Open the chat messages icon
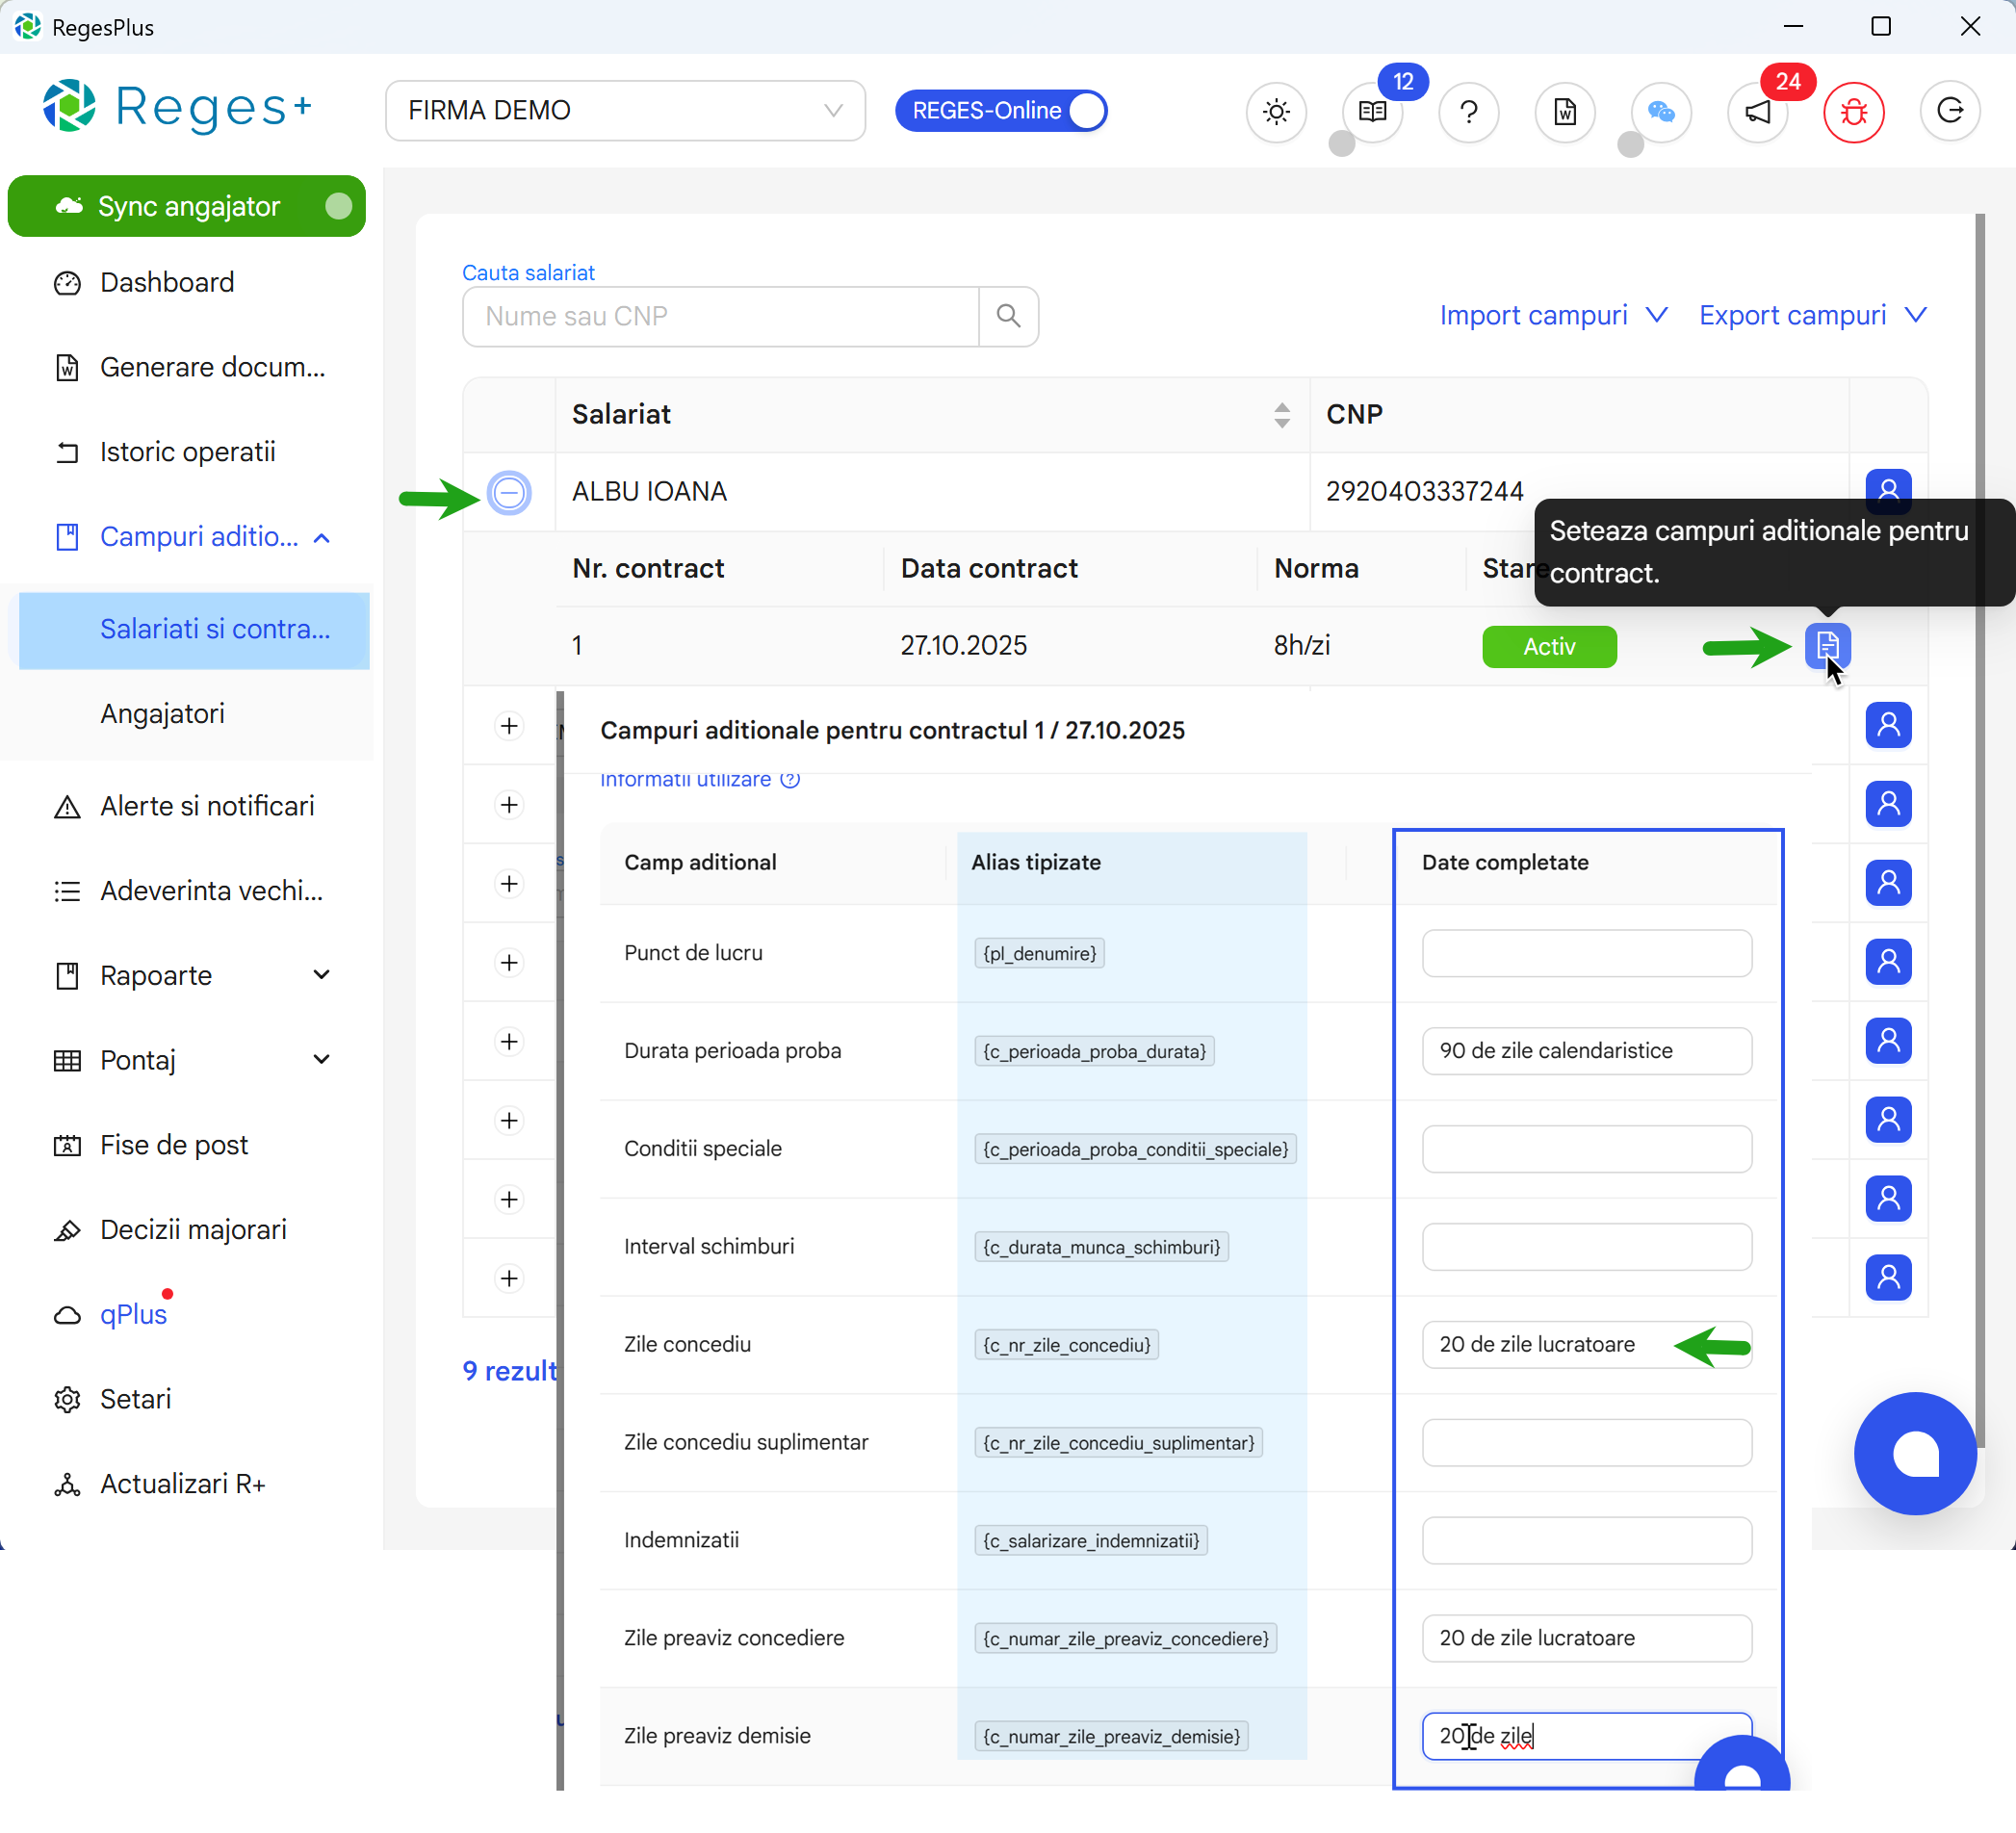This screenshot has width=2016, height=1833. tap(1660, 112)
